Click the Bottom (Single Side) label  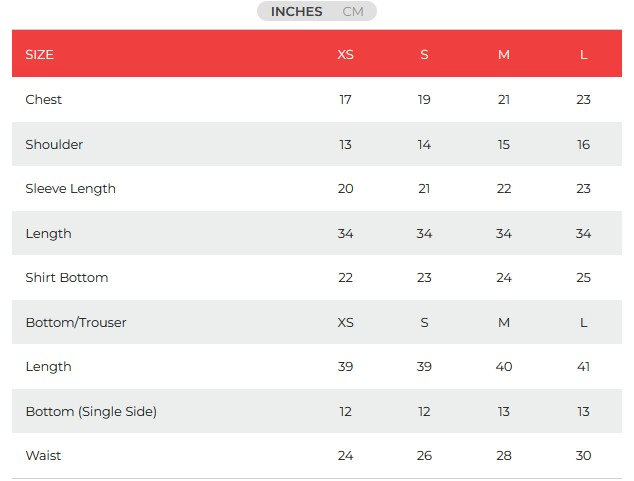pyautogui.click(x=91, y=411)
